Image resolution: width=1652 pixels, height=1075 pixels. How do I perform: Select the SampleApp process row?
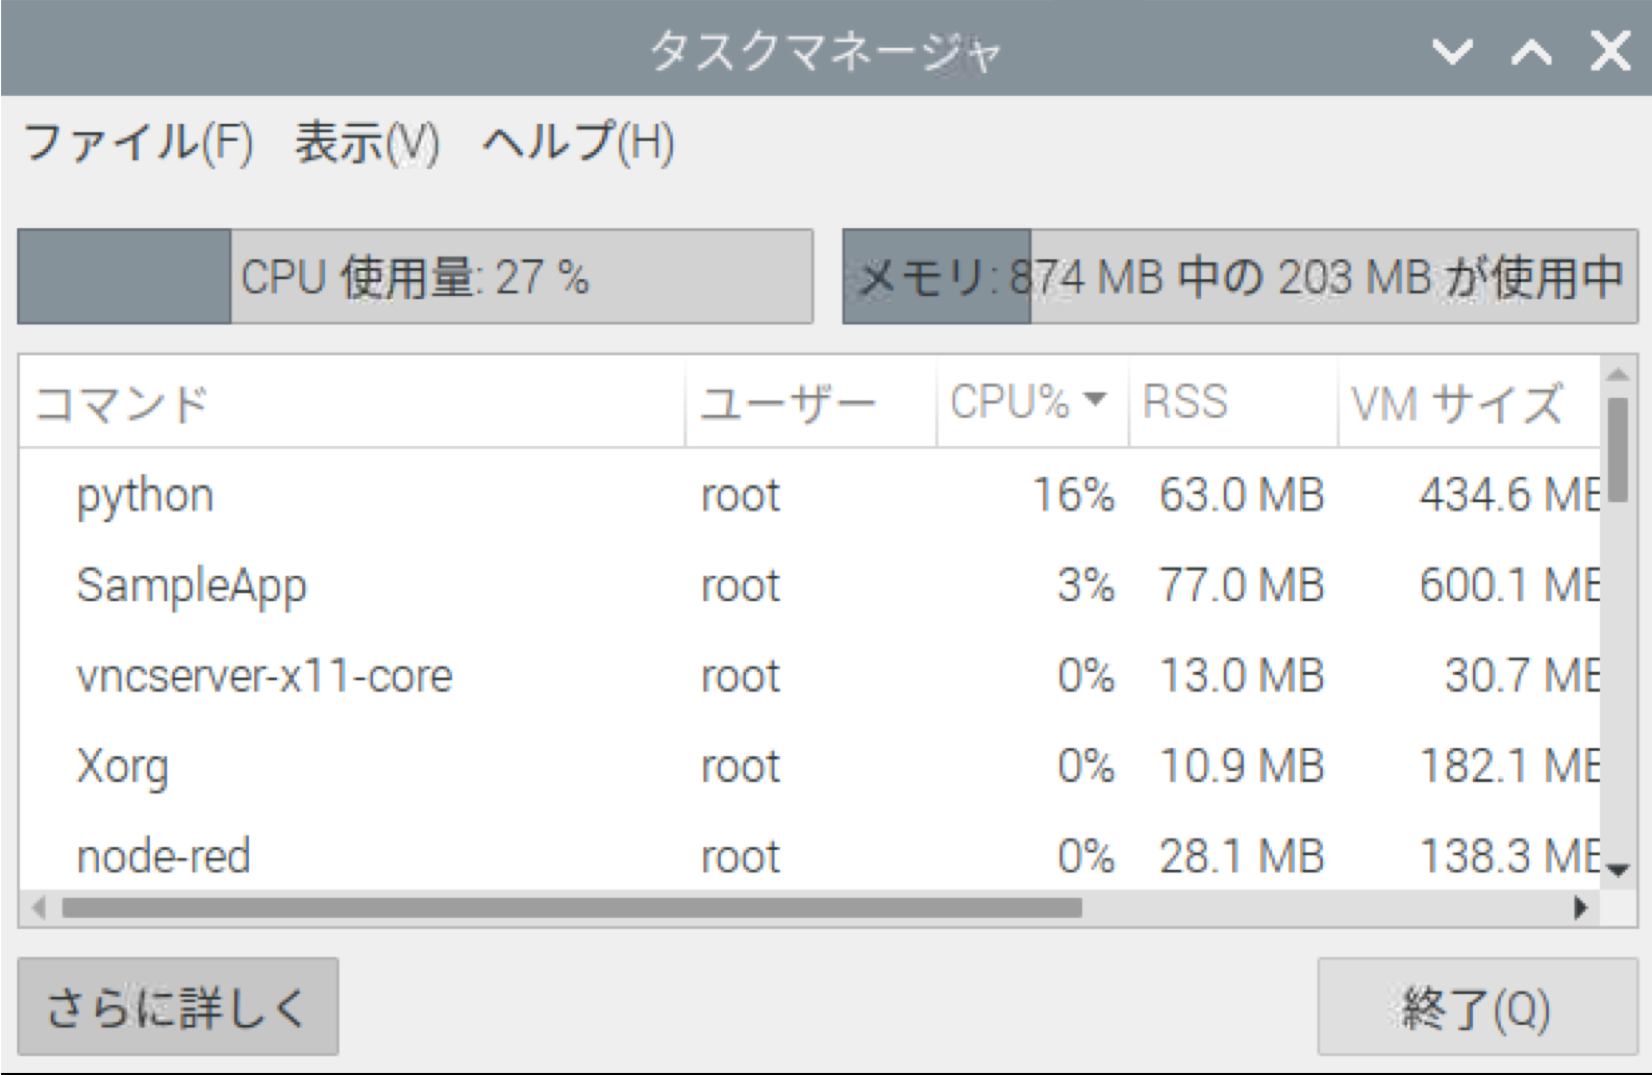pos(400,585)
